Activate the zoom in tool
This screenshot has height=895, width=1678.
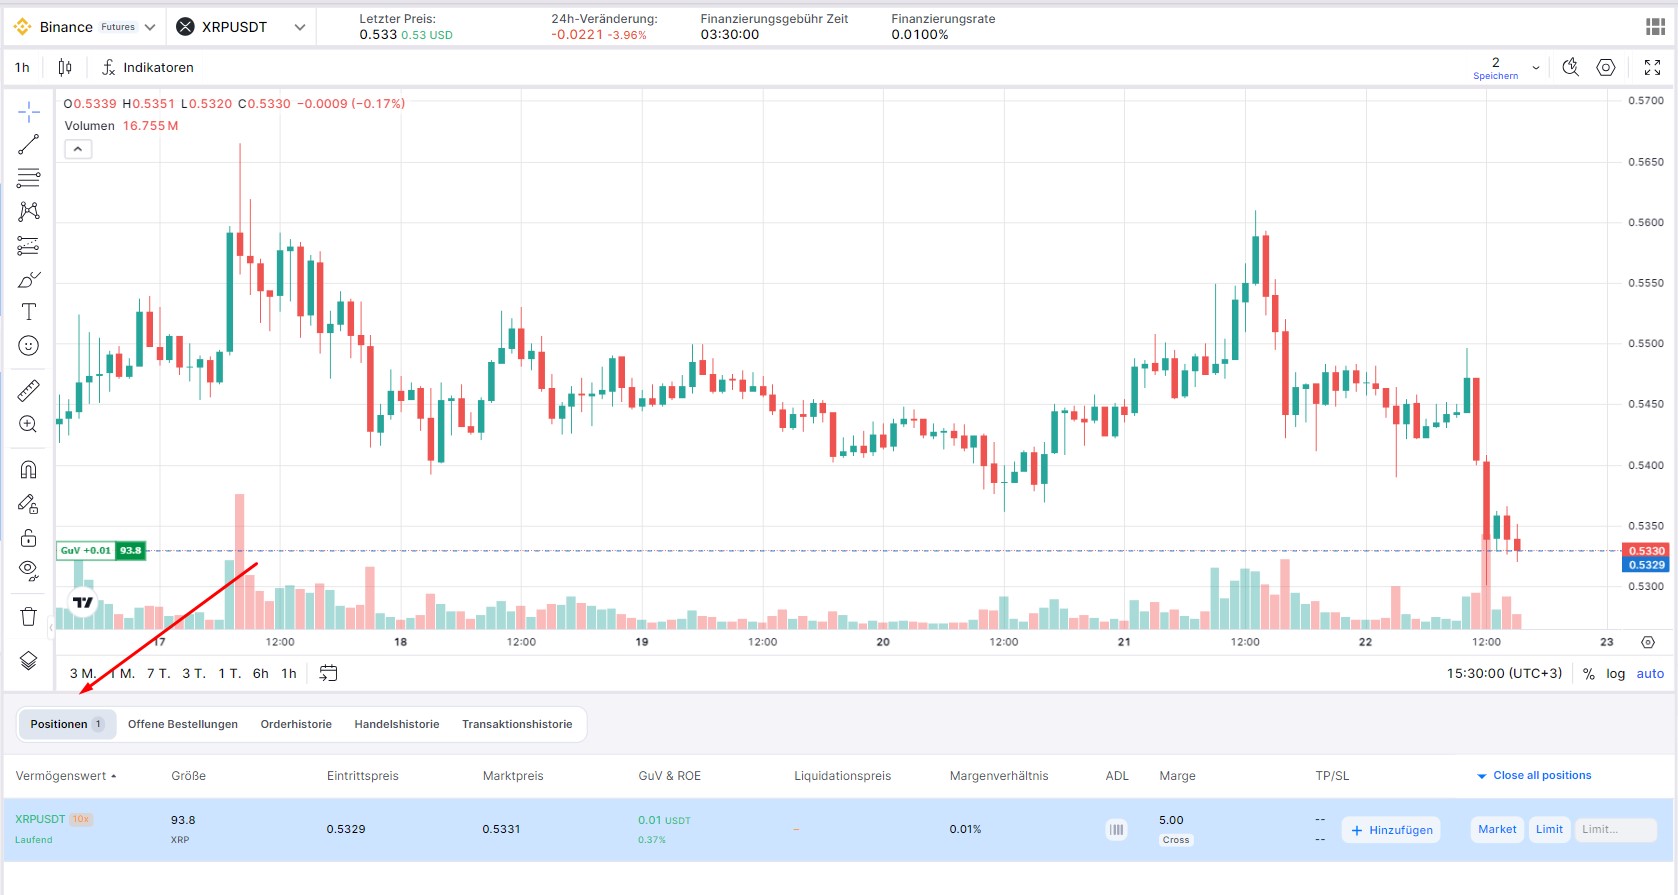tap(28, 424)
